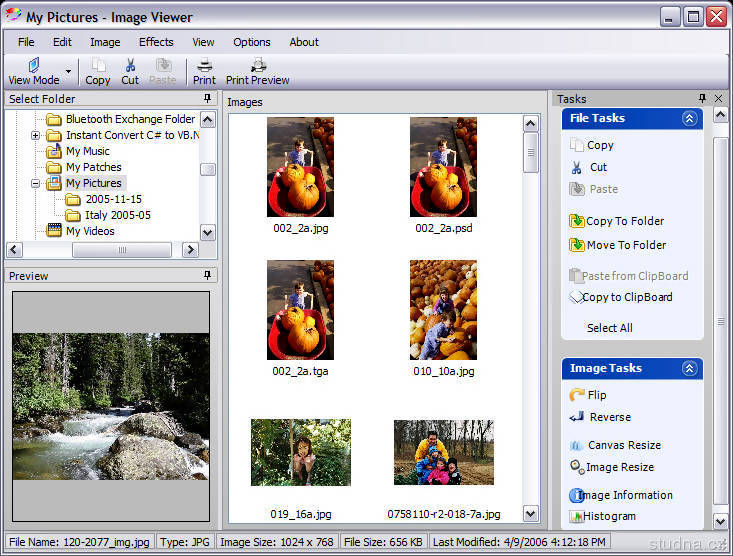Click the Histogram icon in Image Tasks

[577, 516]
